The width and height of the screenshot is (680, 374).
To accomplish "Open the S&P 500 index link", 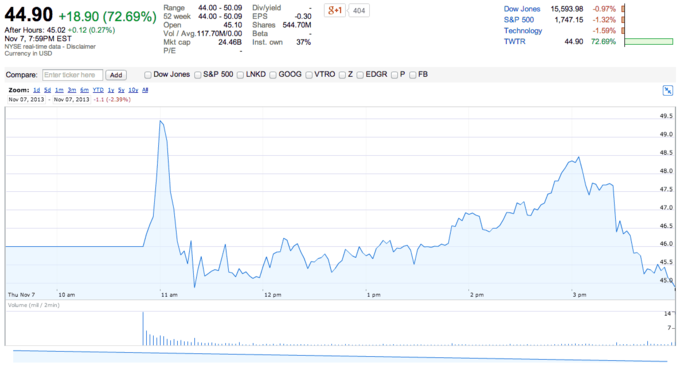I will [x=519, y=20].
